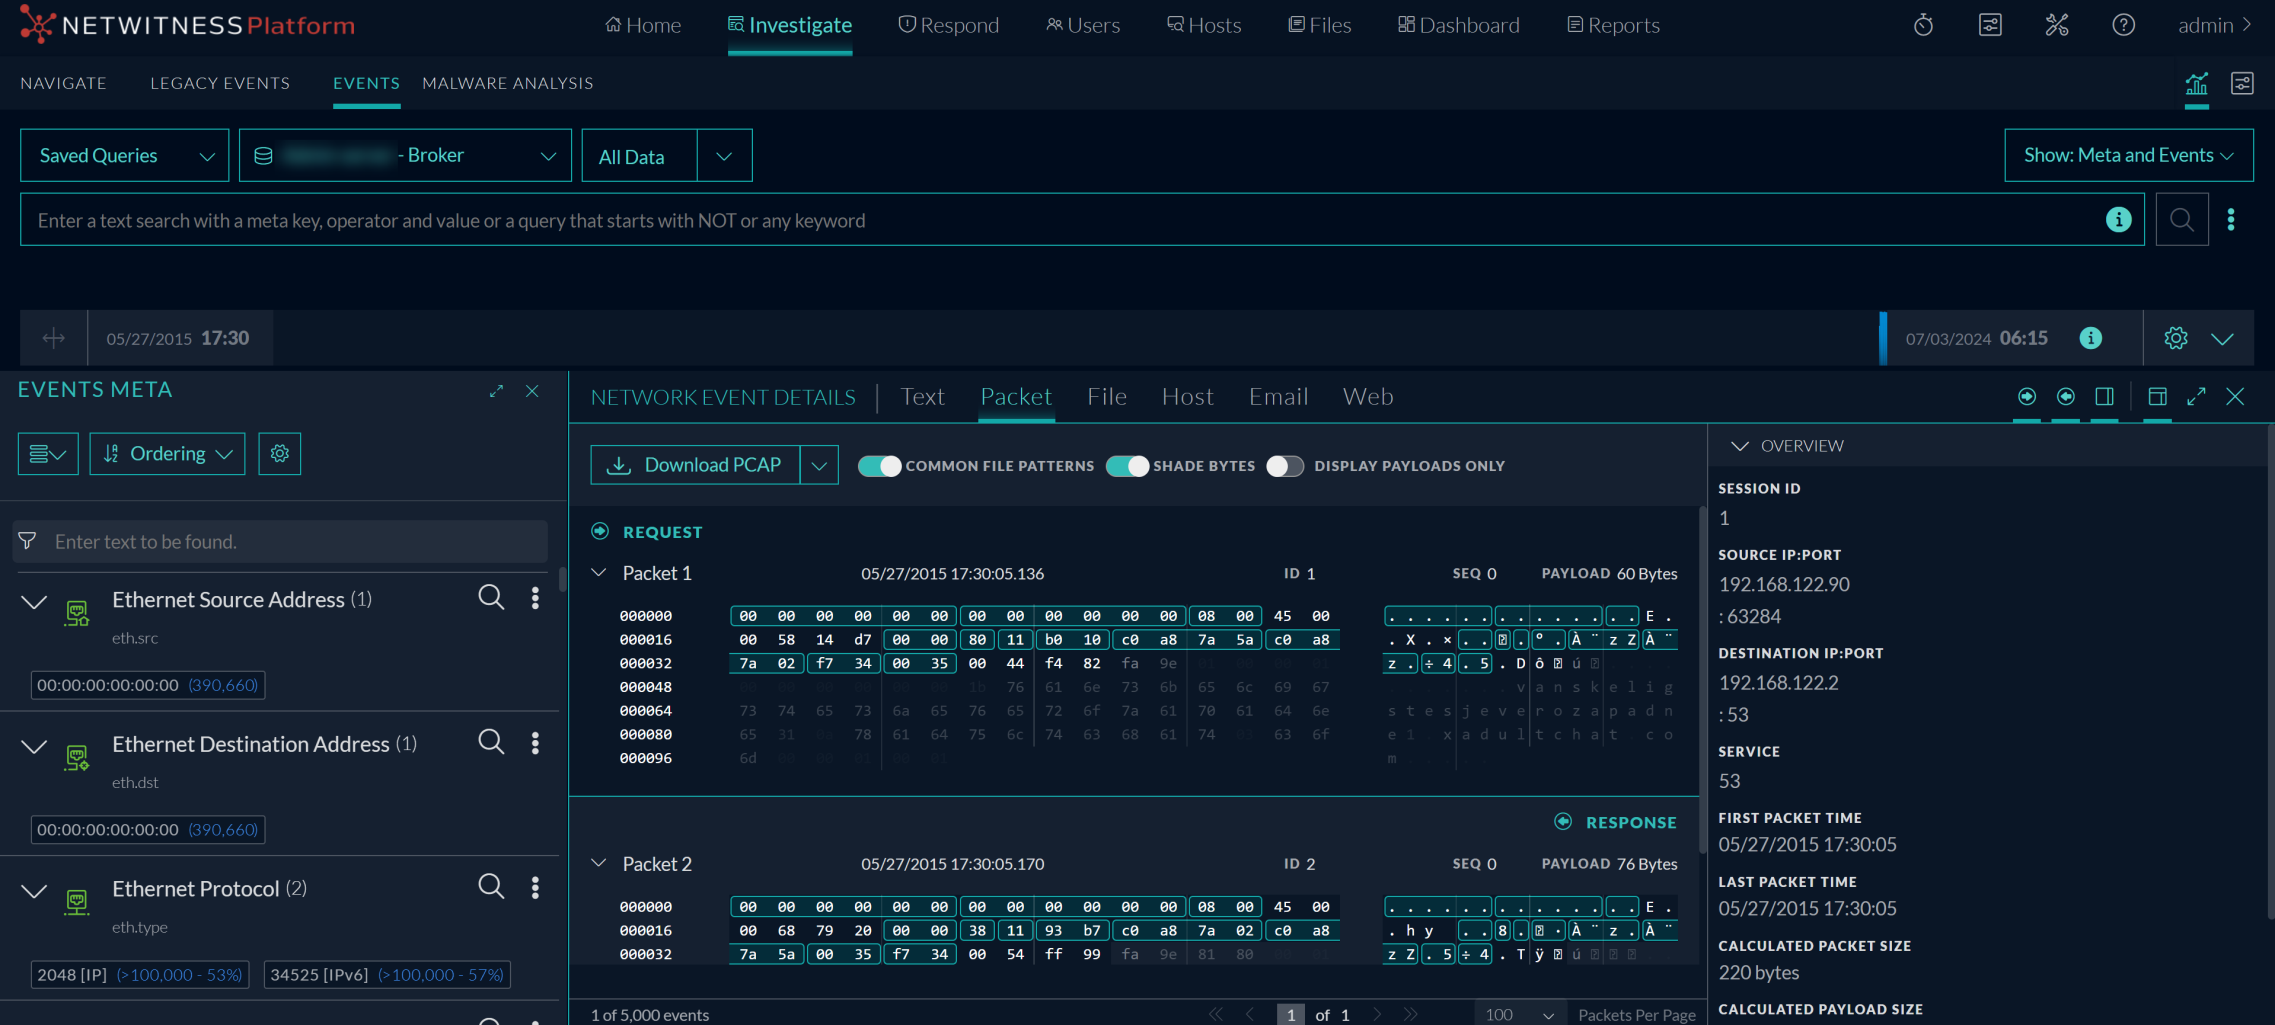Open more options for Ethernet Destination Address
The width and height of the screenshot is (2275, 1025).
pyautogui.click(x=535, y=743)
